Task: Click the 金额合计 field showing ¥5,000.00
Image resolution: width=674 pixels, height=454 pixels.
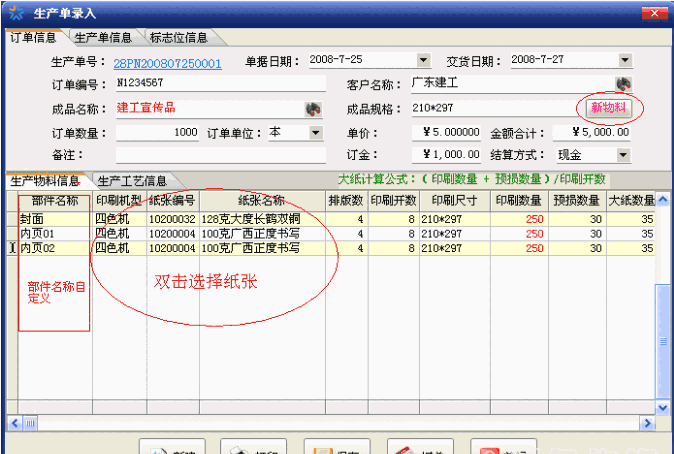Action: pyautogui.click(x=591, y=132)
